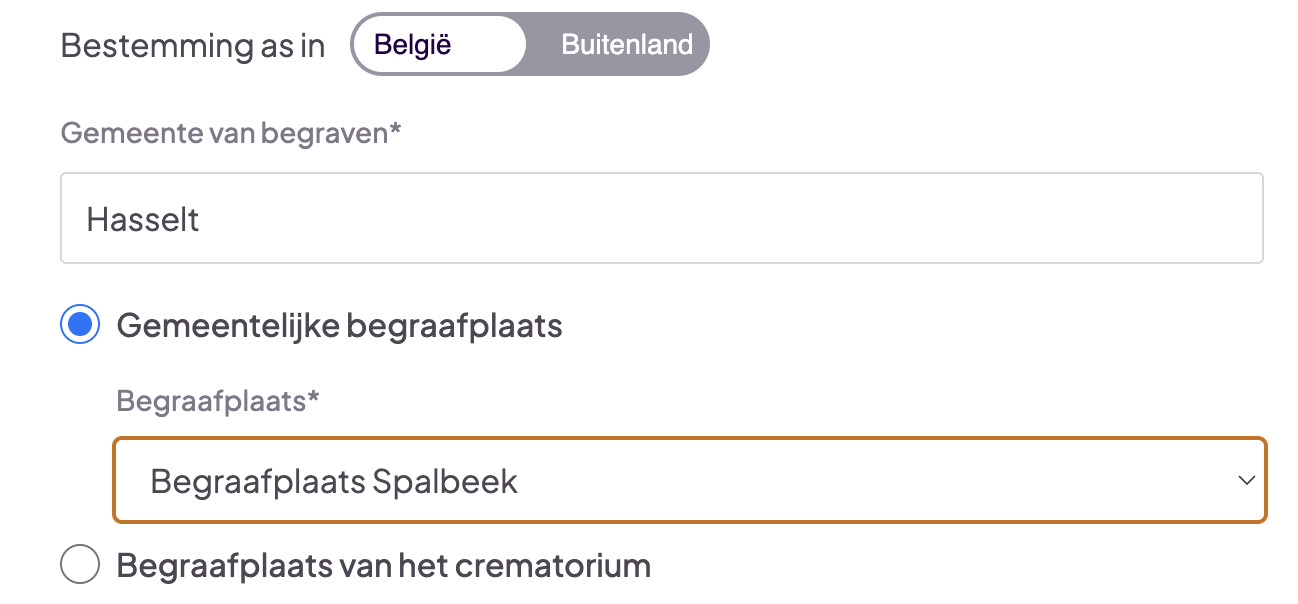Select the Gemeentelijke begraafplaats radio button
1298x604 pixels.
[80, 325]
